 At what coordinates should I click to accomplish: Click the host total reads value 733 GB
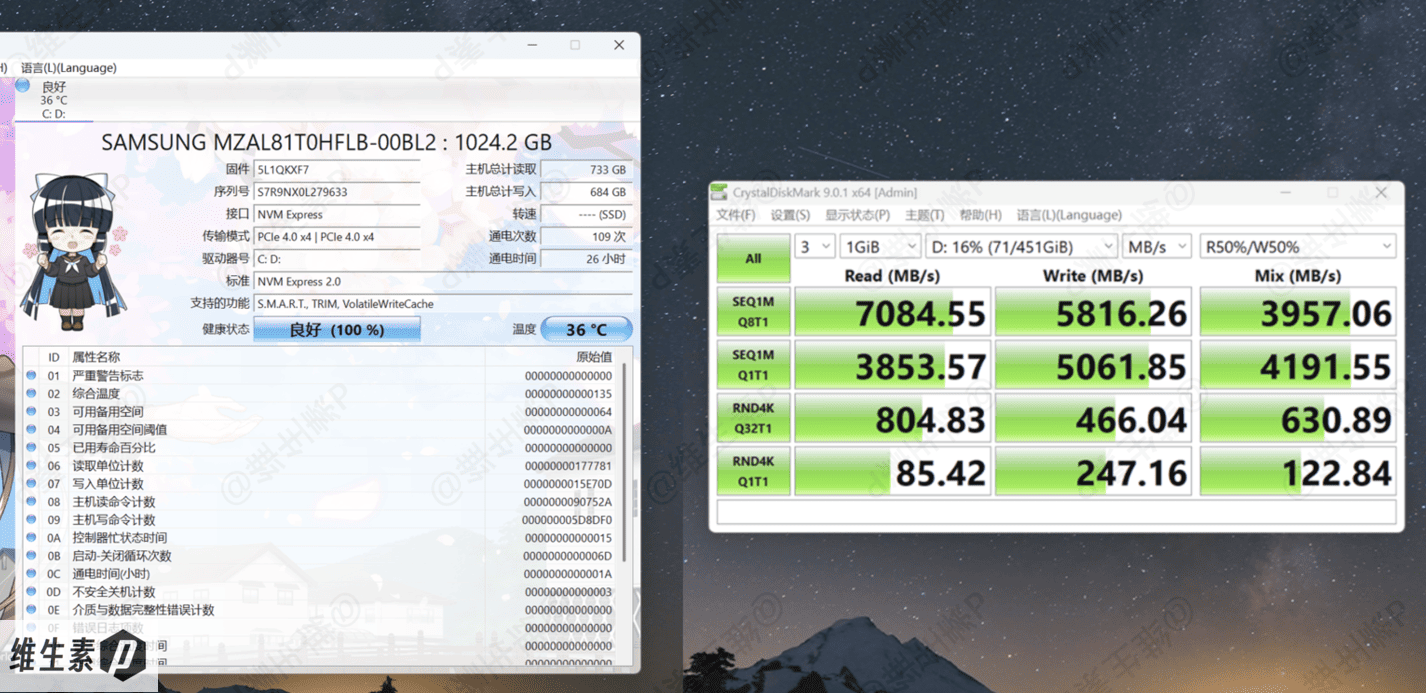tap(586, 170)
